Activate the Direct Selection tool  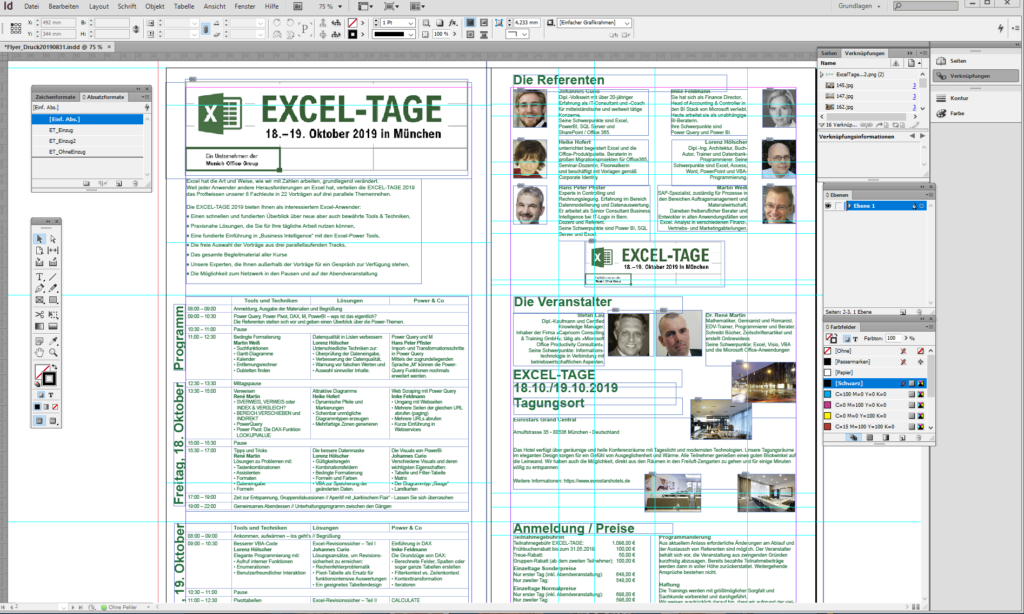52,239
